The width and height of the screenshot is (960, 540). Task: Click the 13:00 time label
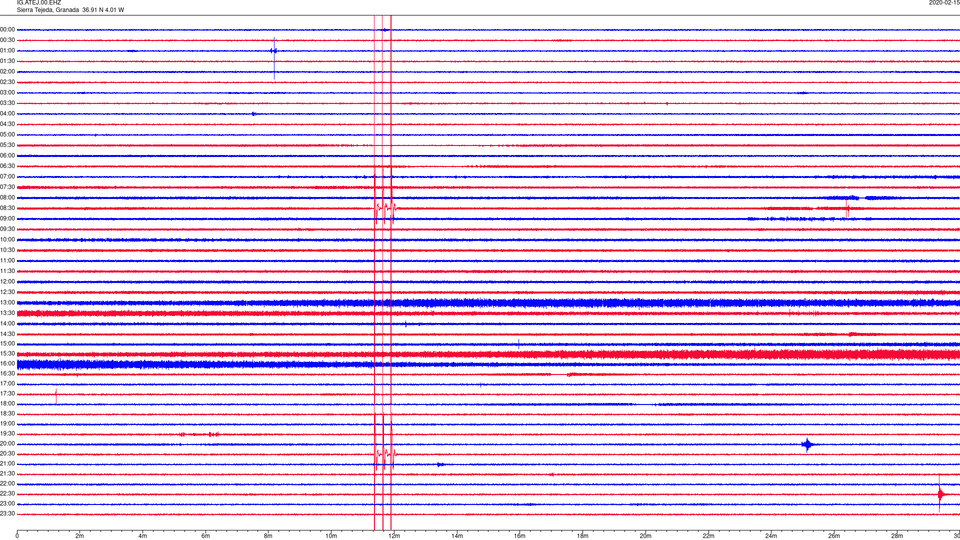coord(7,302)
